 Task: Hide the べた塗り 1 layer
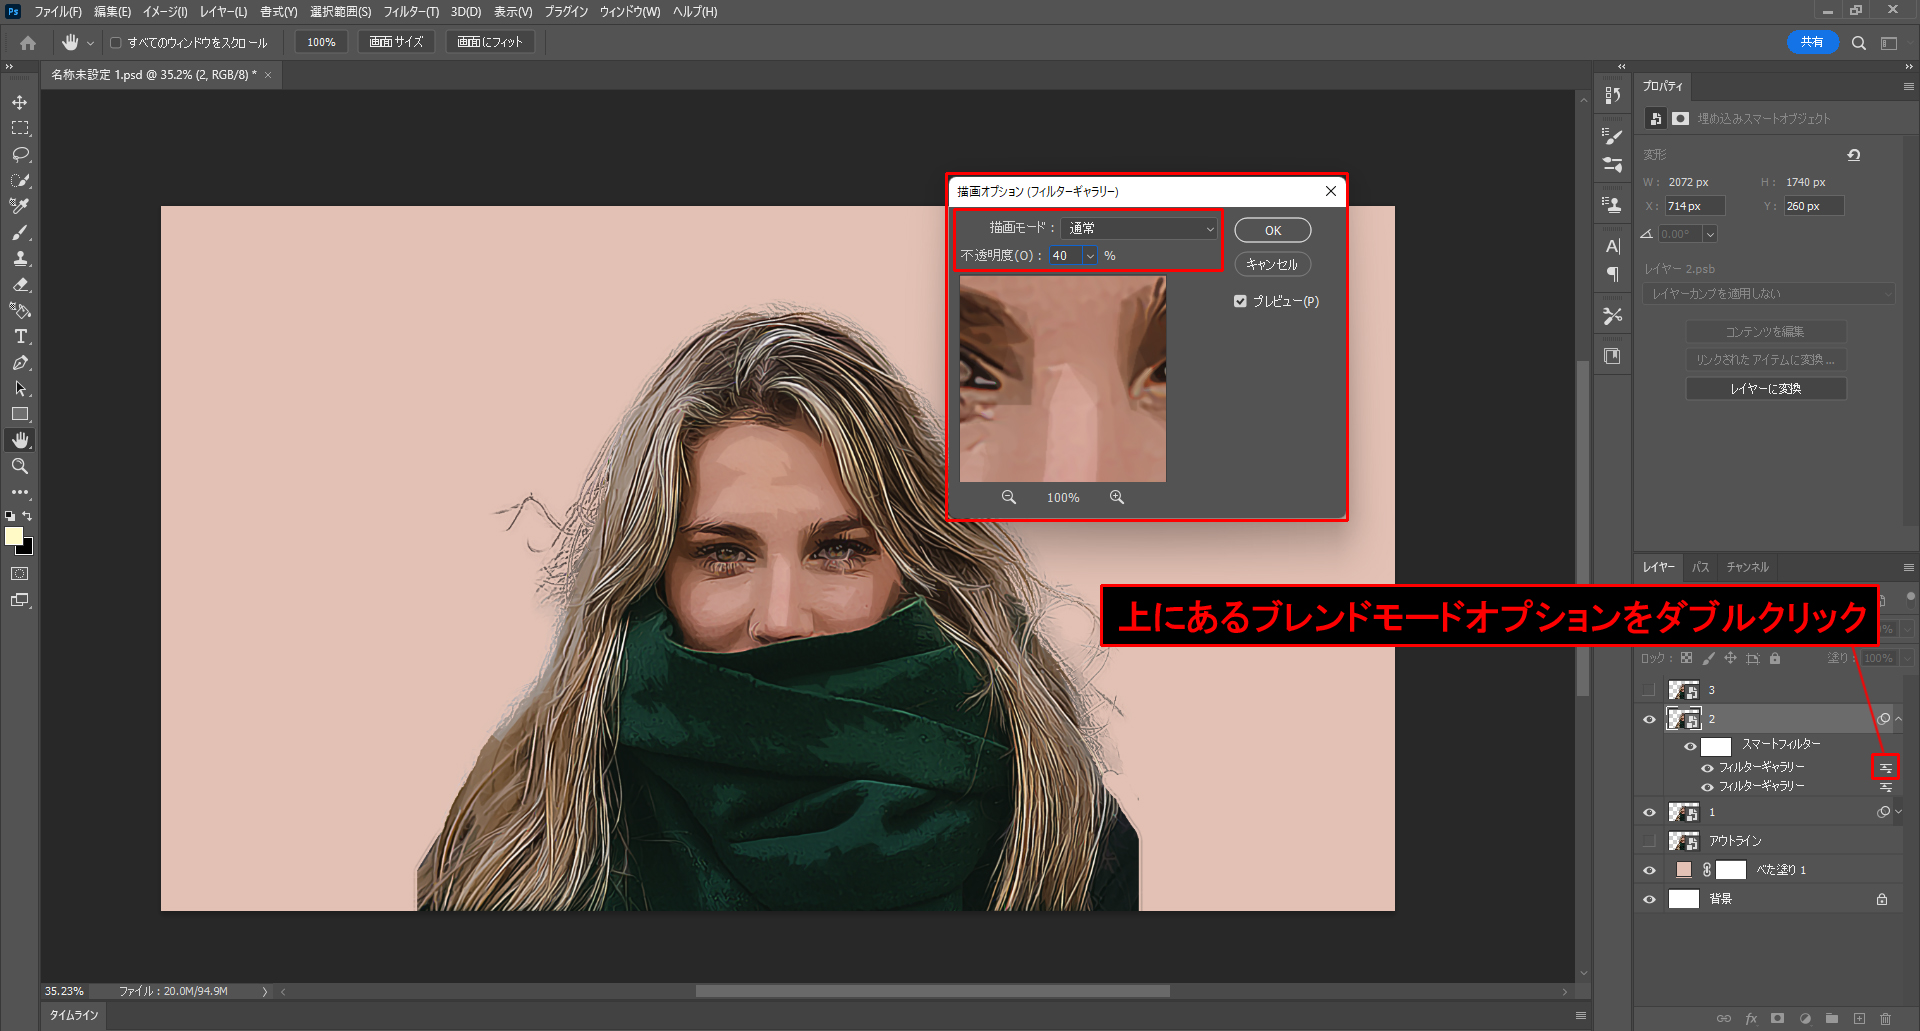[1649, 870]
